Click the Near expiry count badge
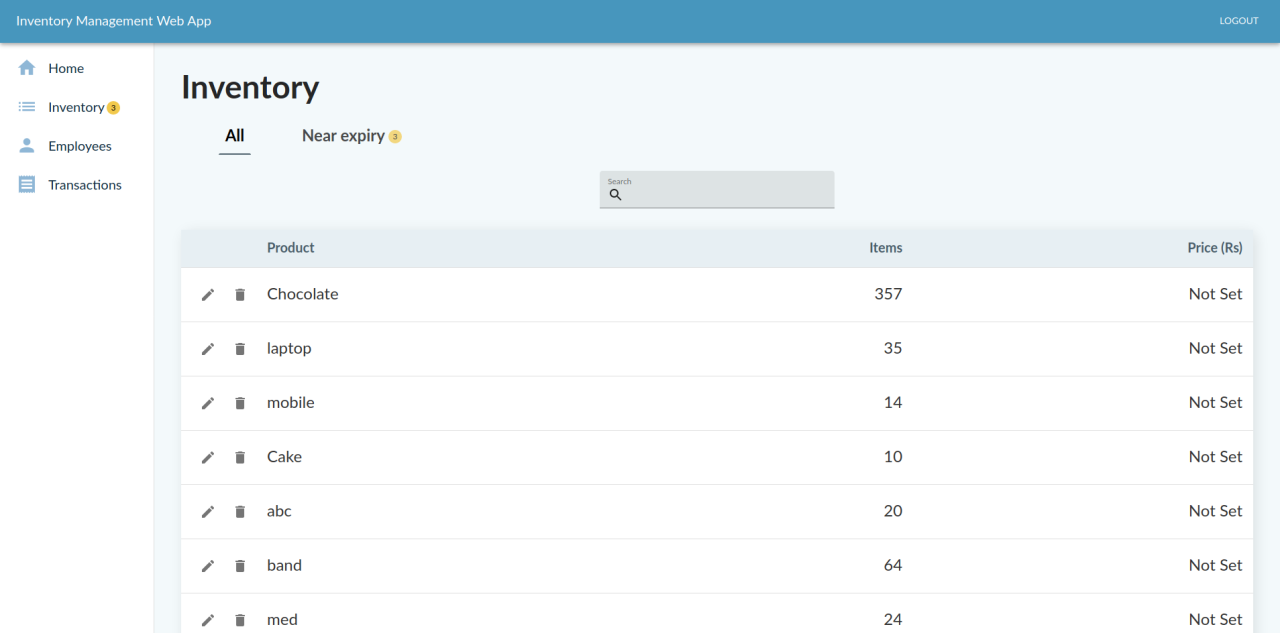The height and width of the screenshot is (633, 1280). point(394,135)
